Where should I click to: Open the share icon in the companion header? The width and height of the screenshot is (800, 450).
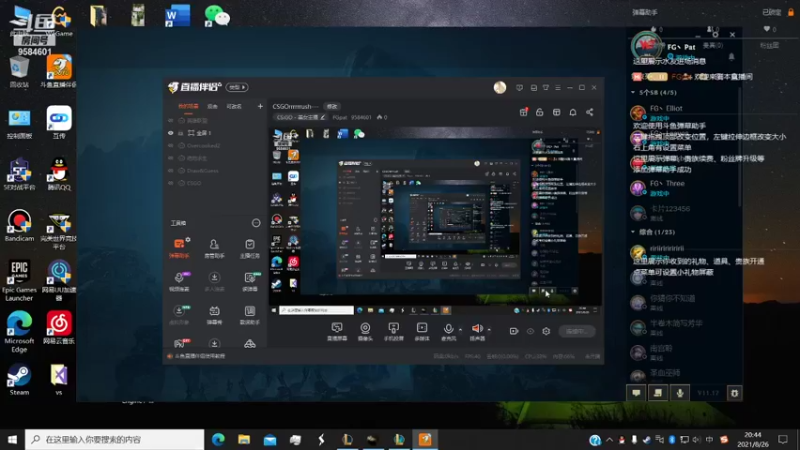click(x=589, y=112)
